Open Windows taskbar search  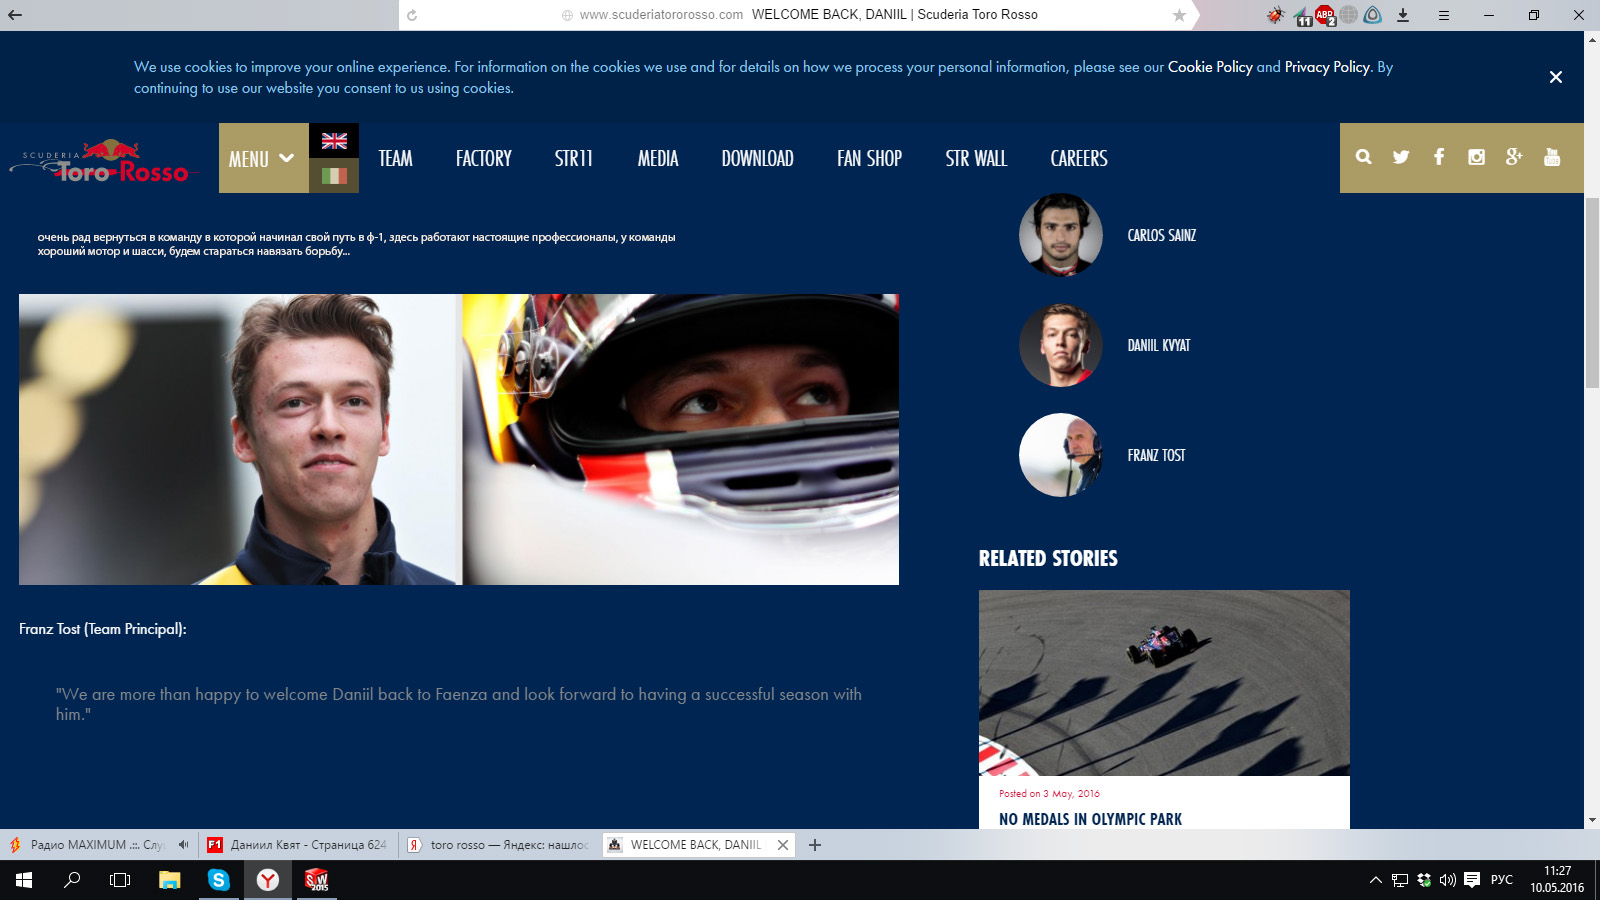click(x=72, y=880)
